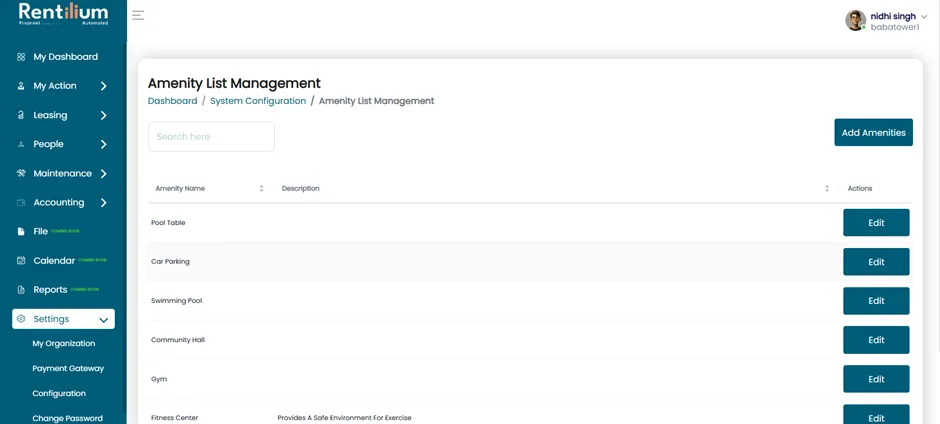
Task: Edit the Car Parking amenity
Action: point(876,262)
